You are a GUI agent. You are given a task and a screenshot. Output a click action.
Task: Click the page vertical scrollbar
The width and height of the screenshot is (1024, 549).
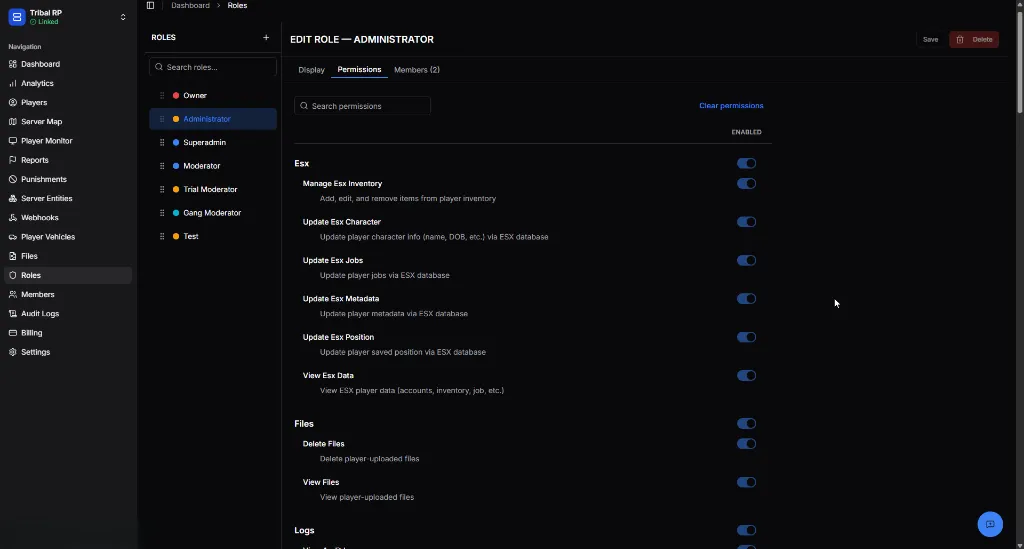[x=1019, y=62]
